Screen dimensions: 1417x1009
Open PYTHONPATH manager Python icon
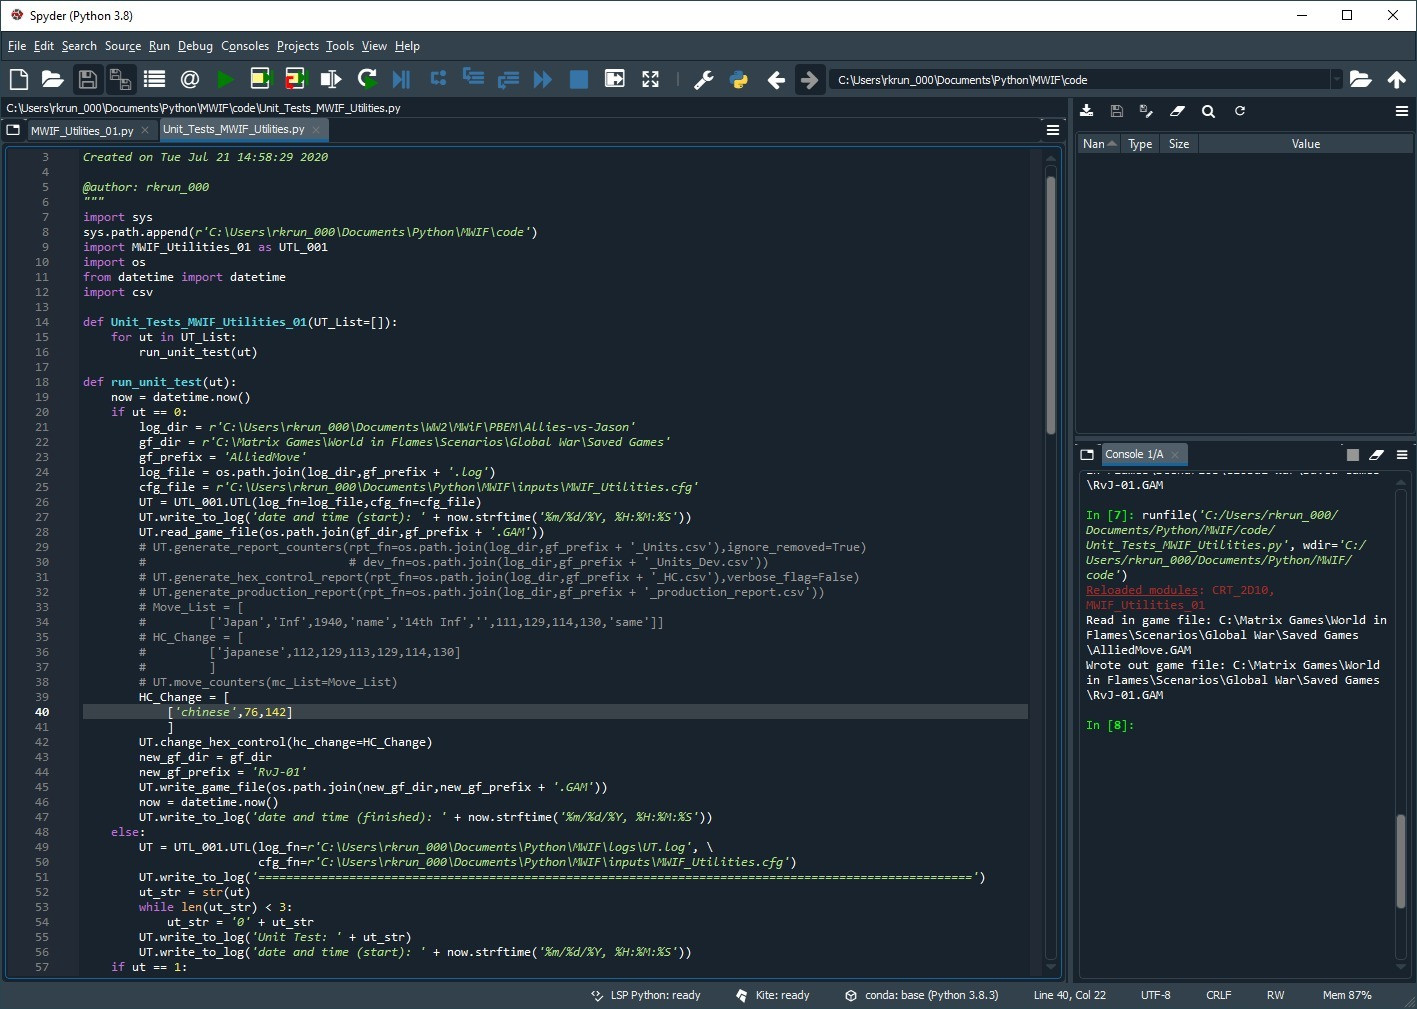tap(739, 80)
